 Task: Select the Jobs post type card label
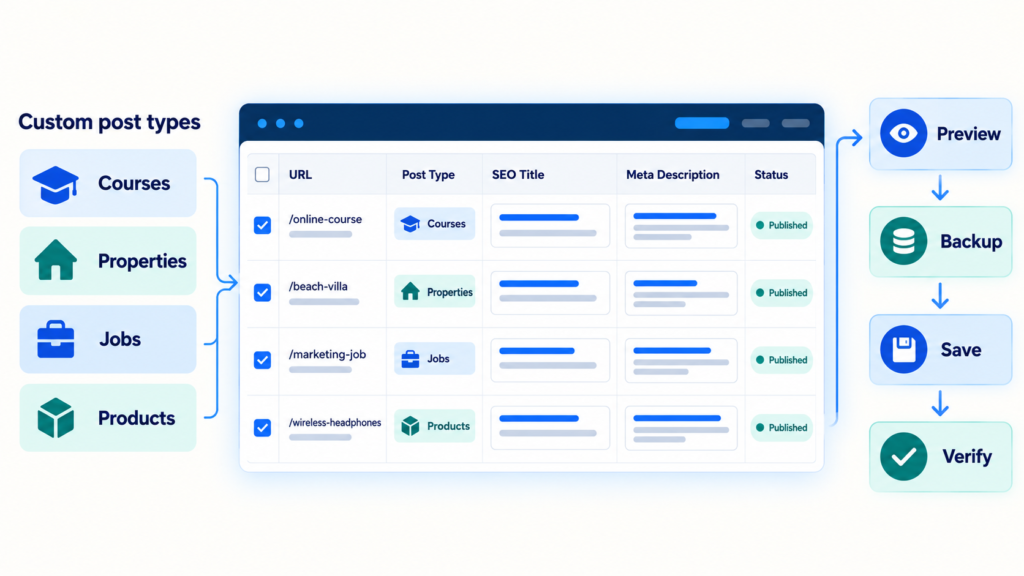point(120,339)
